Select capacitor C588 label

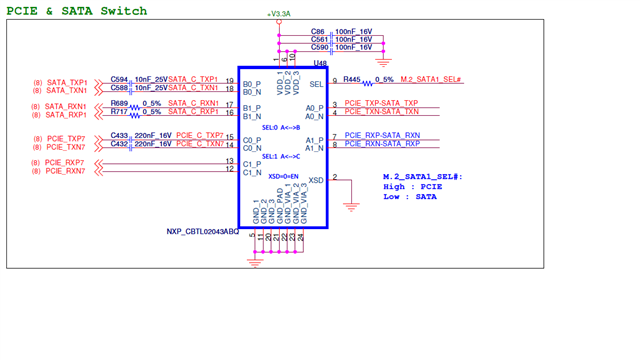[x=119, y=87]
